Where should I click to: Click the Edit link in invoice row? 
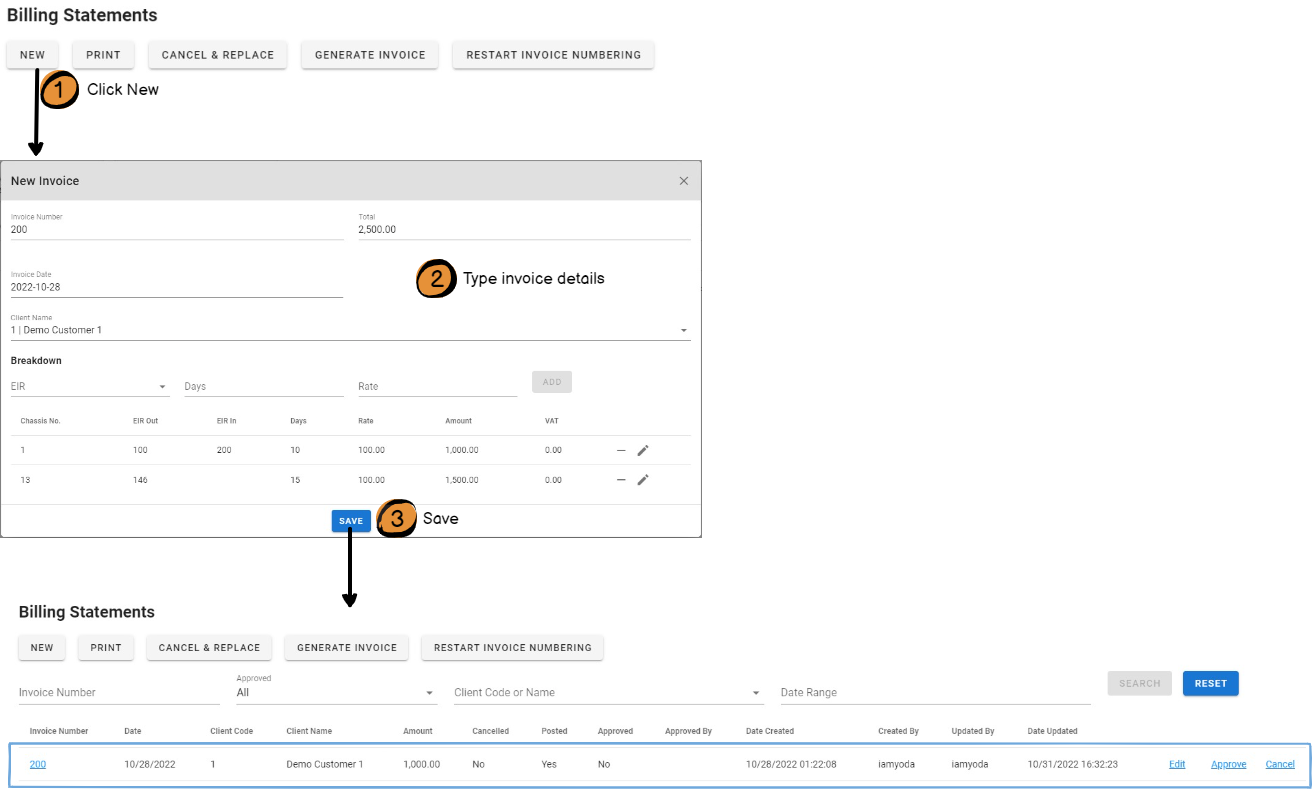[x=1177, y=764]
